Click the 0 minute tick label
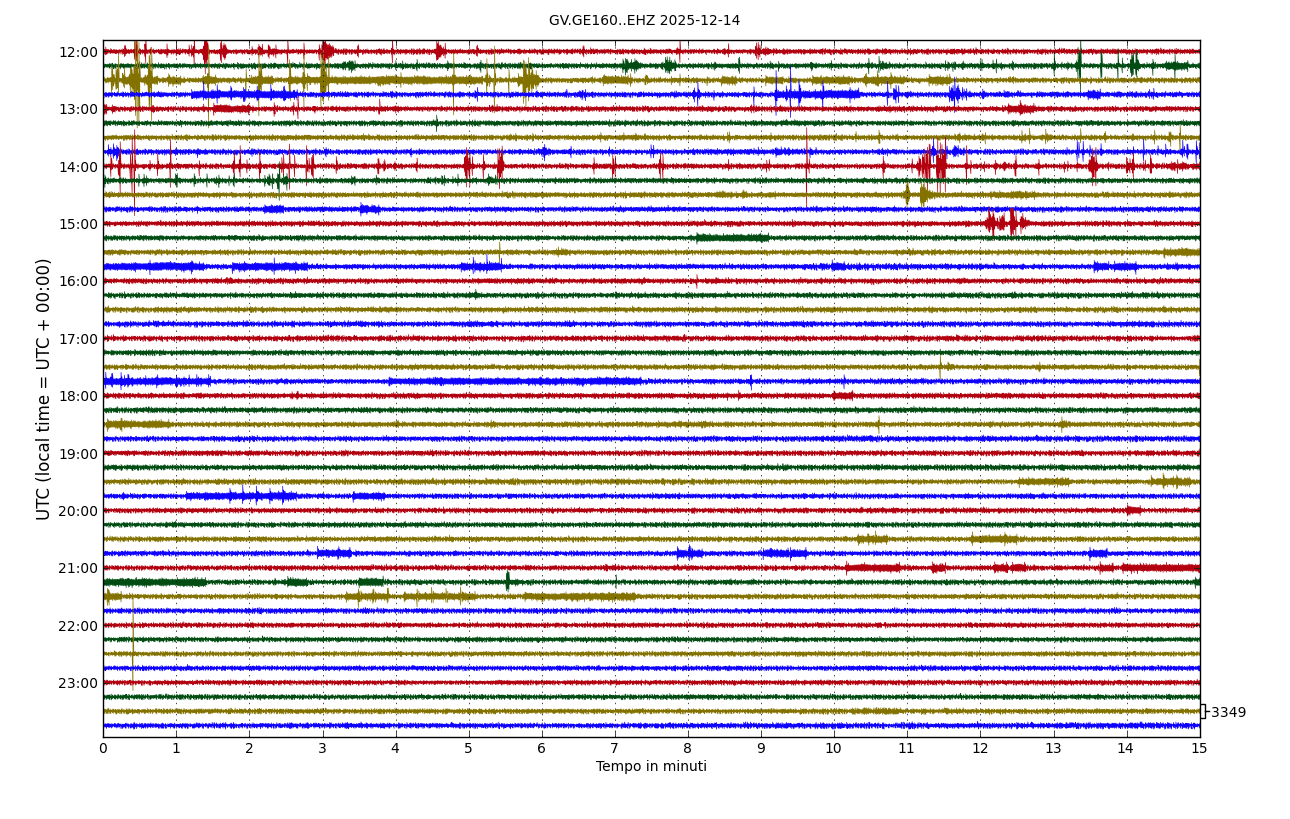 point(103,748)
